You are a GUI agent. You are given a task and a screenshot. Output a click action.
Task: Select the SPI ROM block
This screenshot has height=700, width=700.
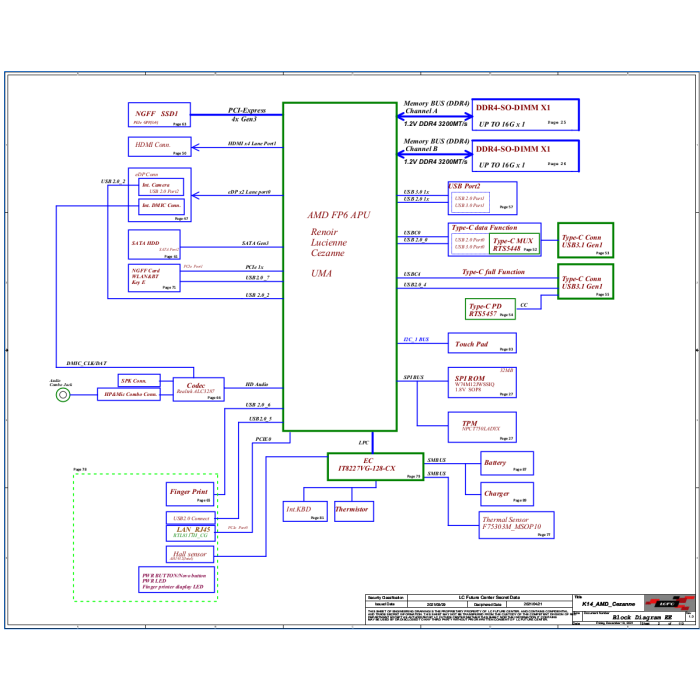point(482,383)
